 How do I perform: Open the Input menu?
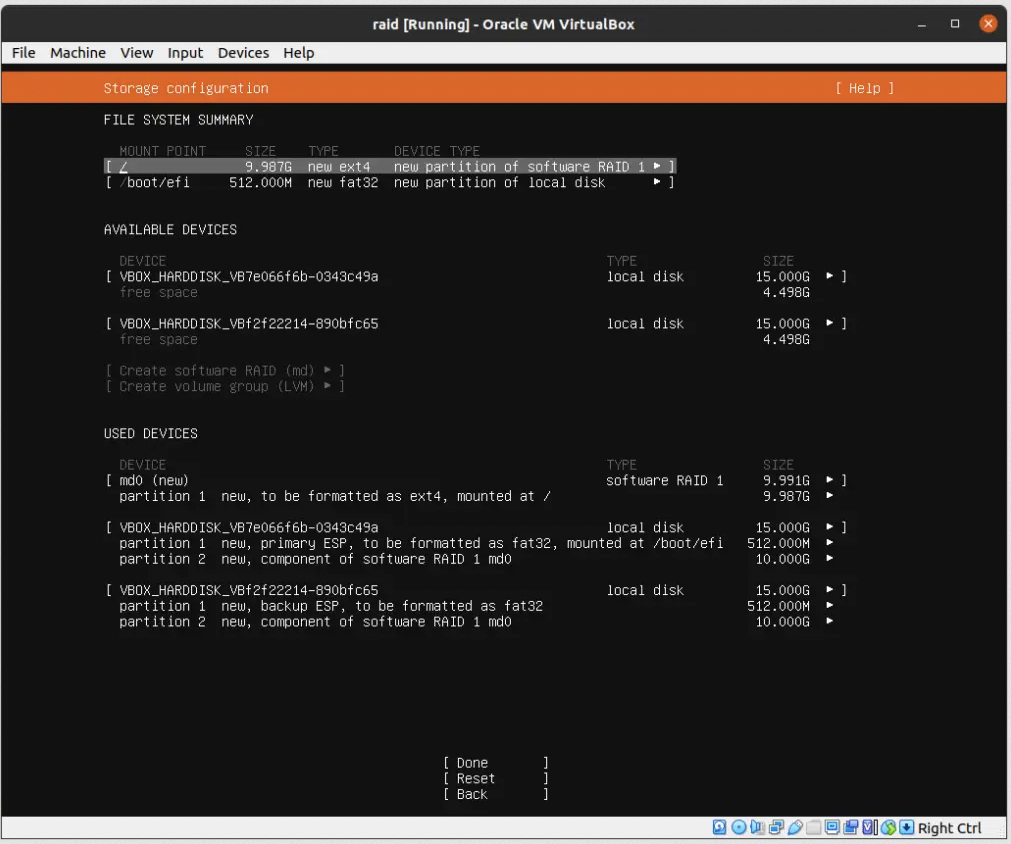point(185,53)
